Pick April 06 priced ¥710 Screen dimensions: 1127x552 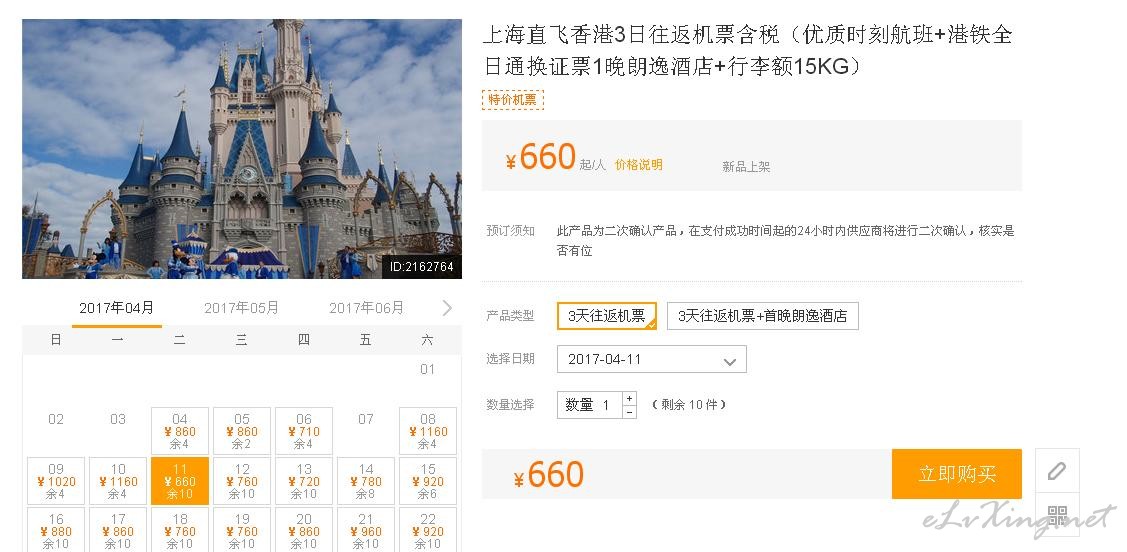click(303, 431)
